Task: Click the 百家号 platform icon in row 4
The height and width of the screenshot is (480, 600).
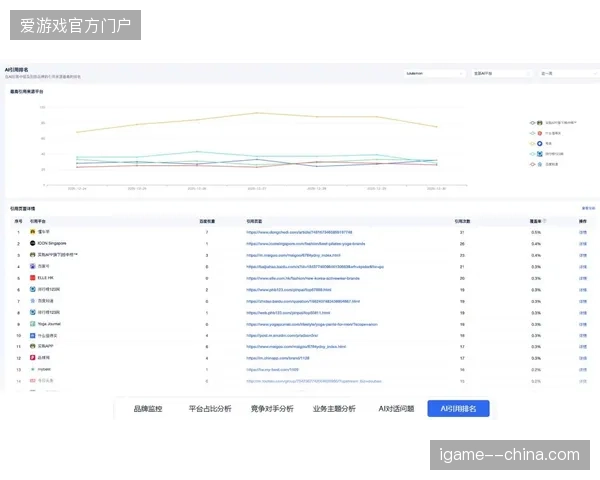Action: point(33,266)
